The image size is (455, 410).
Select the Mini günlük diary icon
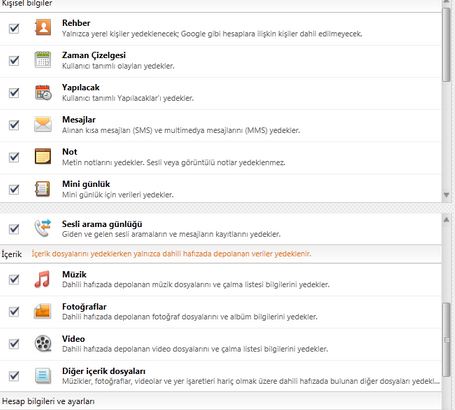(x=43, y=189)
